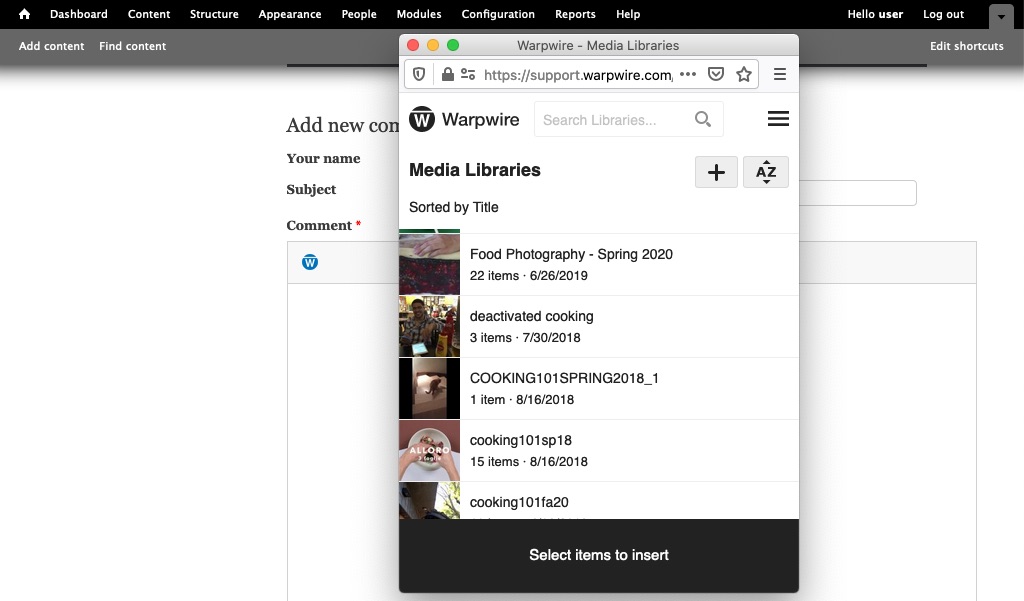
Task: Open the Structure menu
Action: click(x=214, y=14)
